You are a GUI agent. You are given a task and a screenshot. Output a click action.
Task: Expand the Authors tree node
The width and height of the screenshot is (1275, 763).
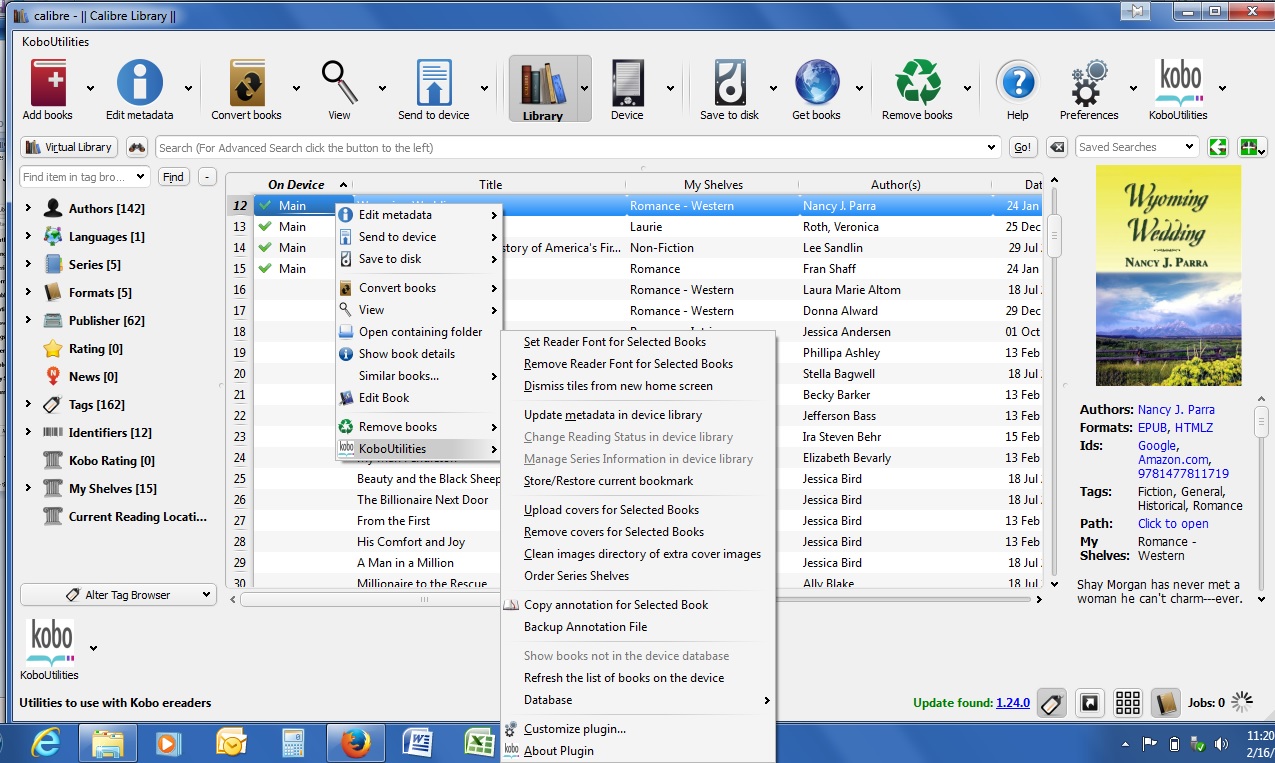pos(27,209)
